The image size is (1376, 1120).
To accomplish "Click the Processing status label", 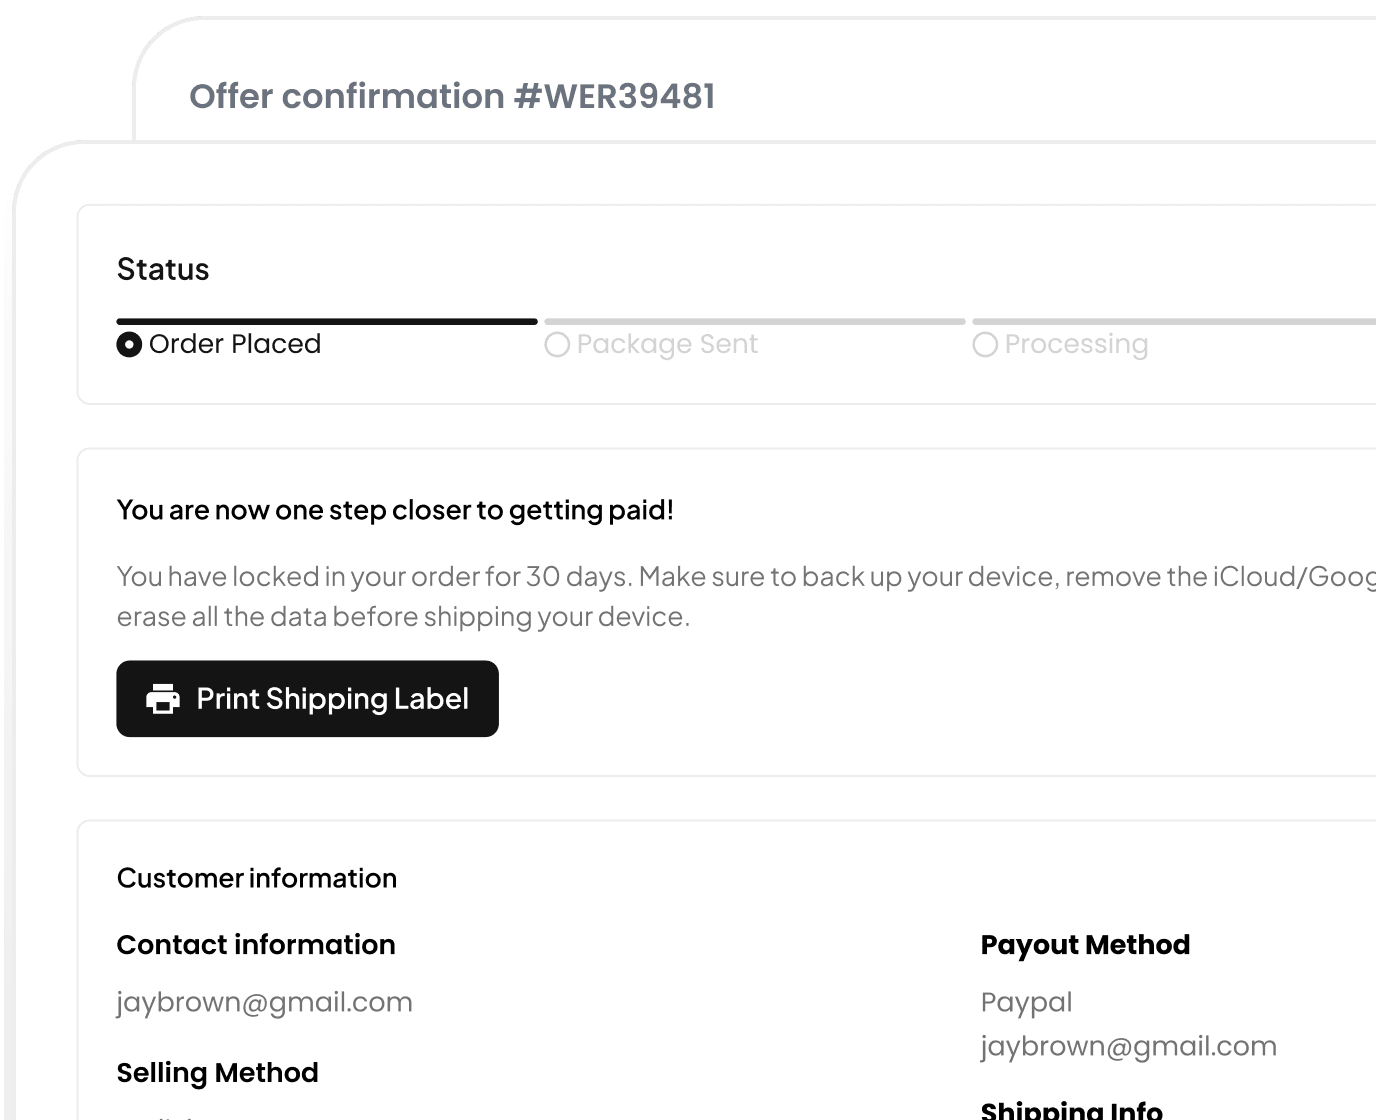I will point(1076,344).
